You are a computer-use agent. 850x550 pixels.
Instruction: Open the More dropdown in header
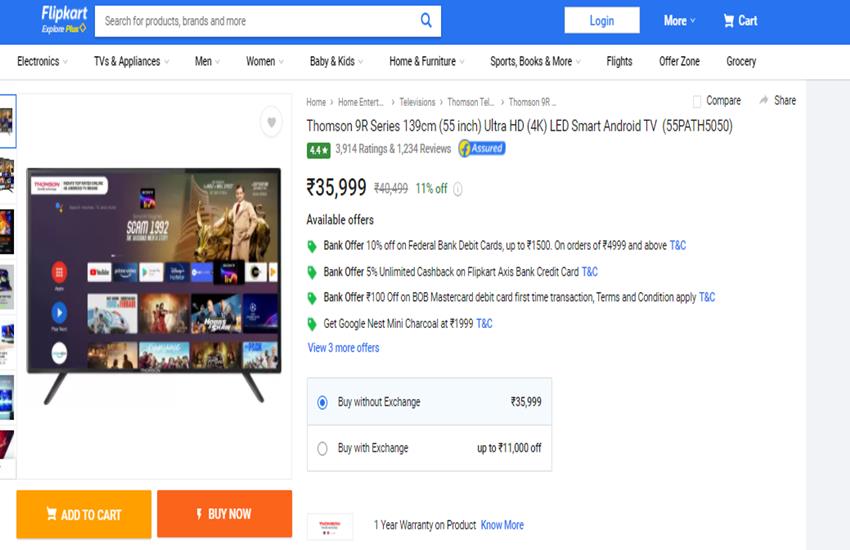pyautogui.click(x=679, y=21)
